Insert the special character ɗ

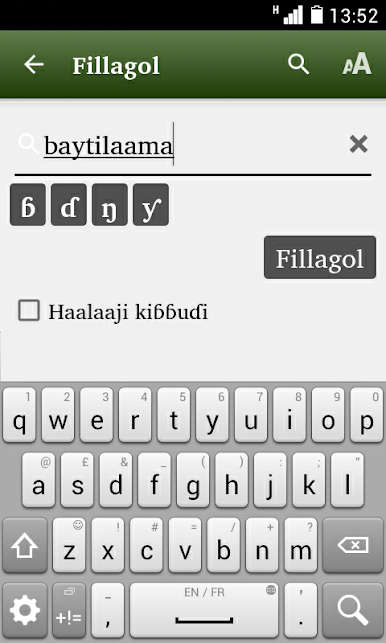tap(69, 205)
